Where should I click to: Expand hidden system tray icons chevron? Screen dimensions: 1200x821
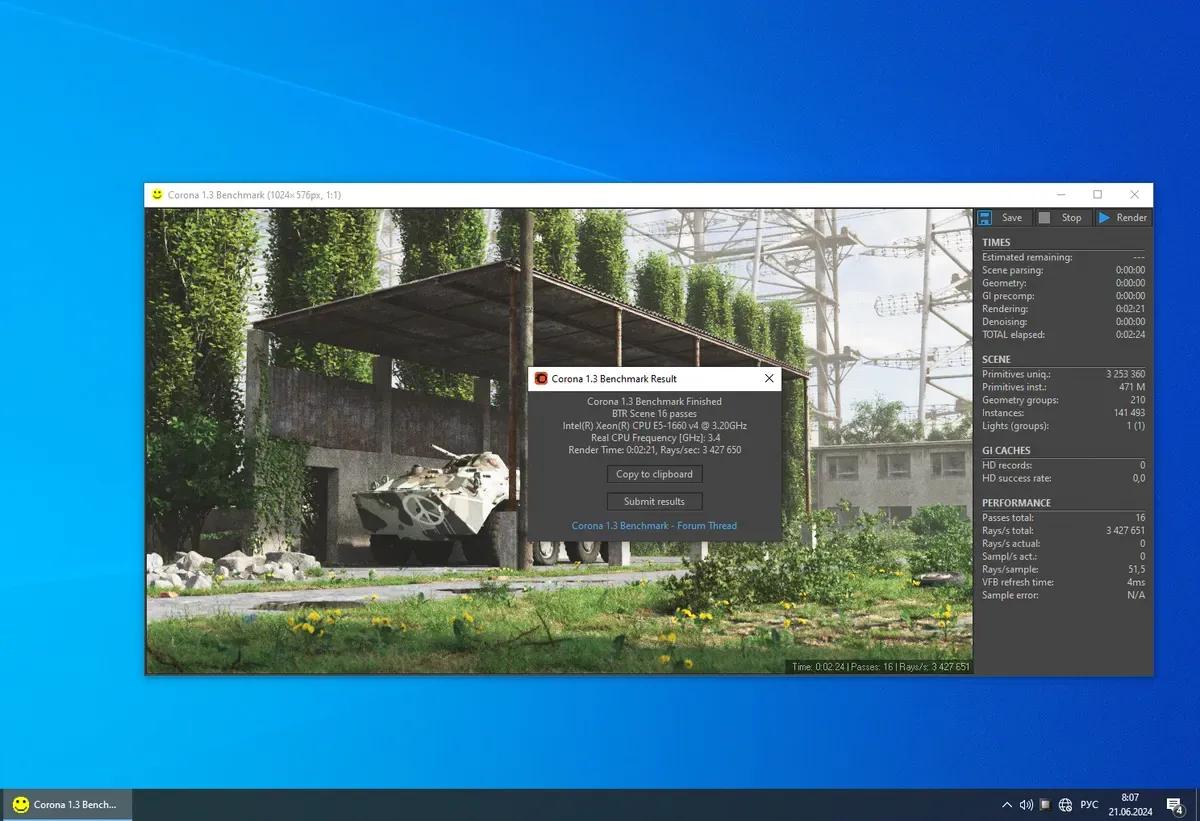(x=1006, y=805)
